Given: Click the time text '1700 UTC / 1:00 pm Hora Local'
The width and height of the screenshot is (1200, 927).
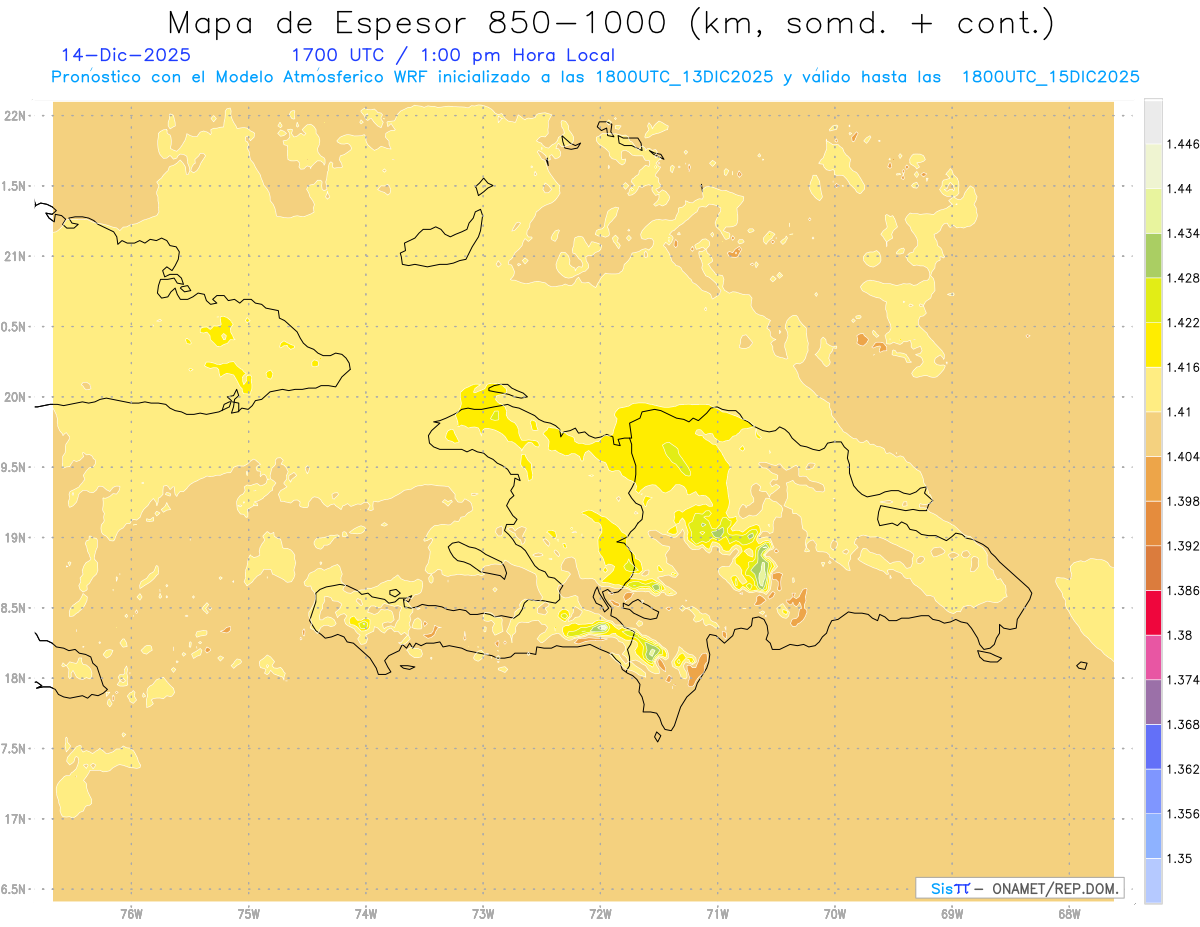Looking at the screenshot, I should pyautogui.click(x=453, y=56).
